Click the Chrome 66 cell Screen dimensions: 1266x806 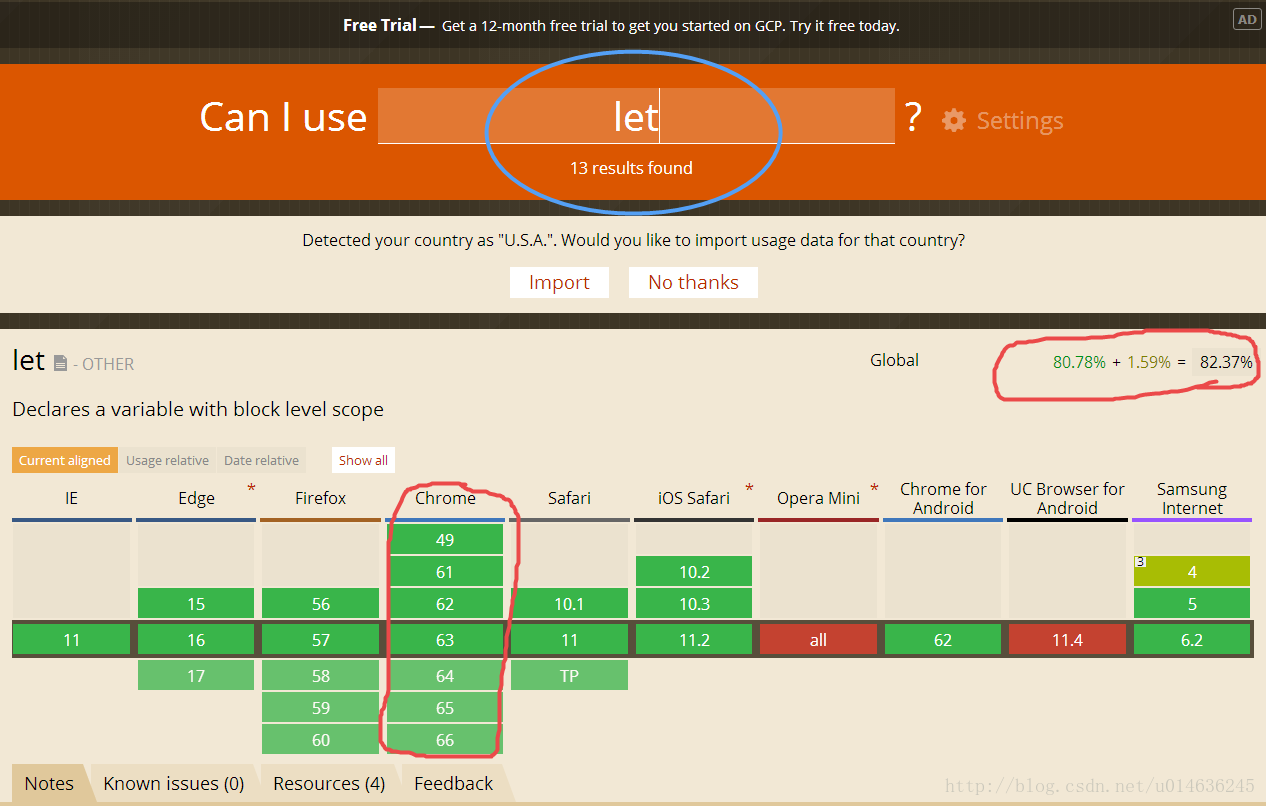click(x=445, y=740)
